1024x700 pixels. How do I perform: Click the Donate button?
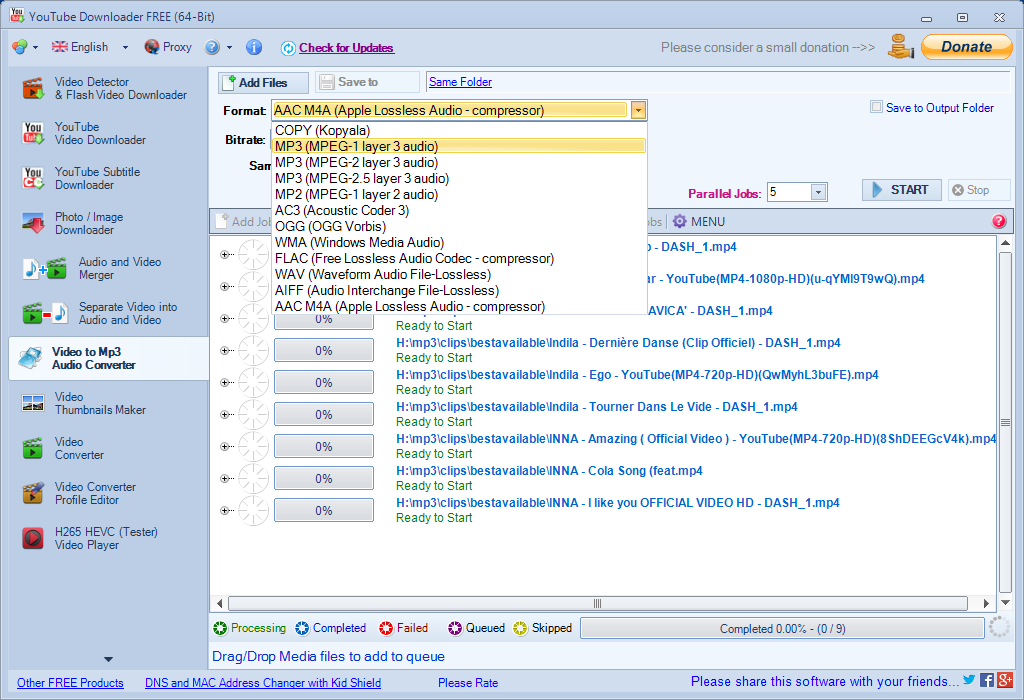(x=967, y=47)
